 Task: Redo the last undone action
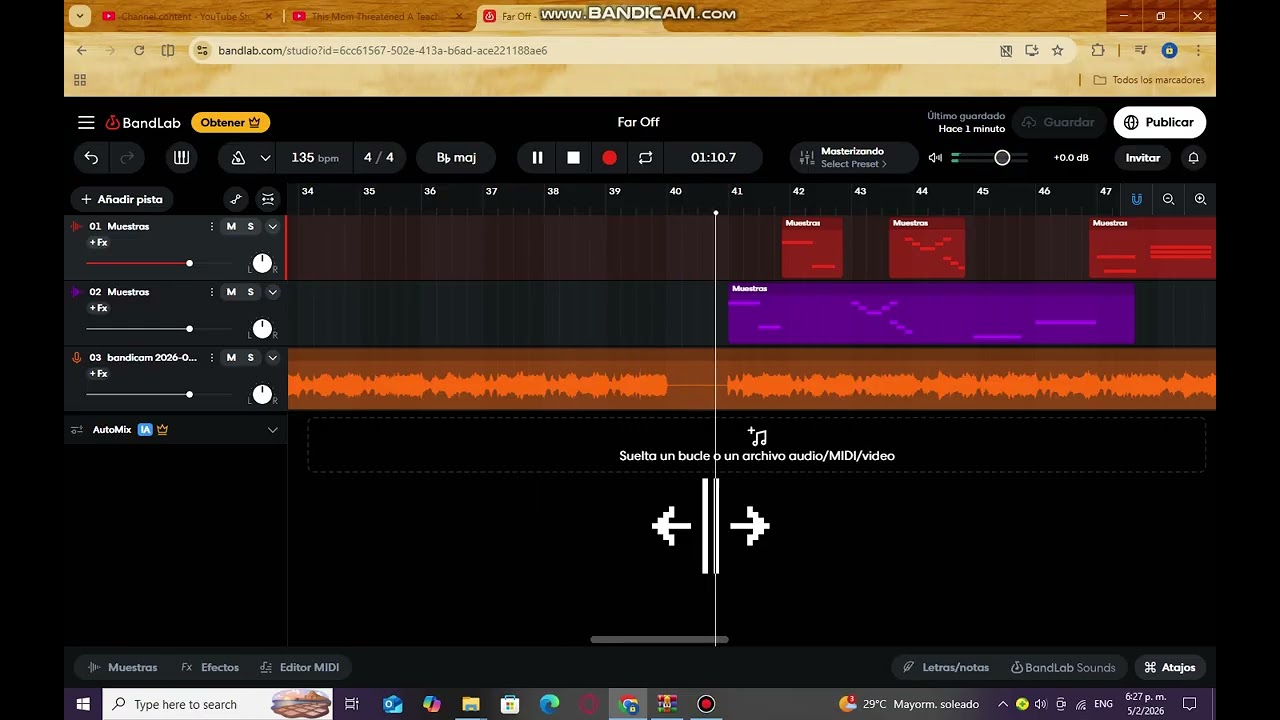127,157
